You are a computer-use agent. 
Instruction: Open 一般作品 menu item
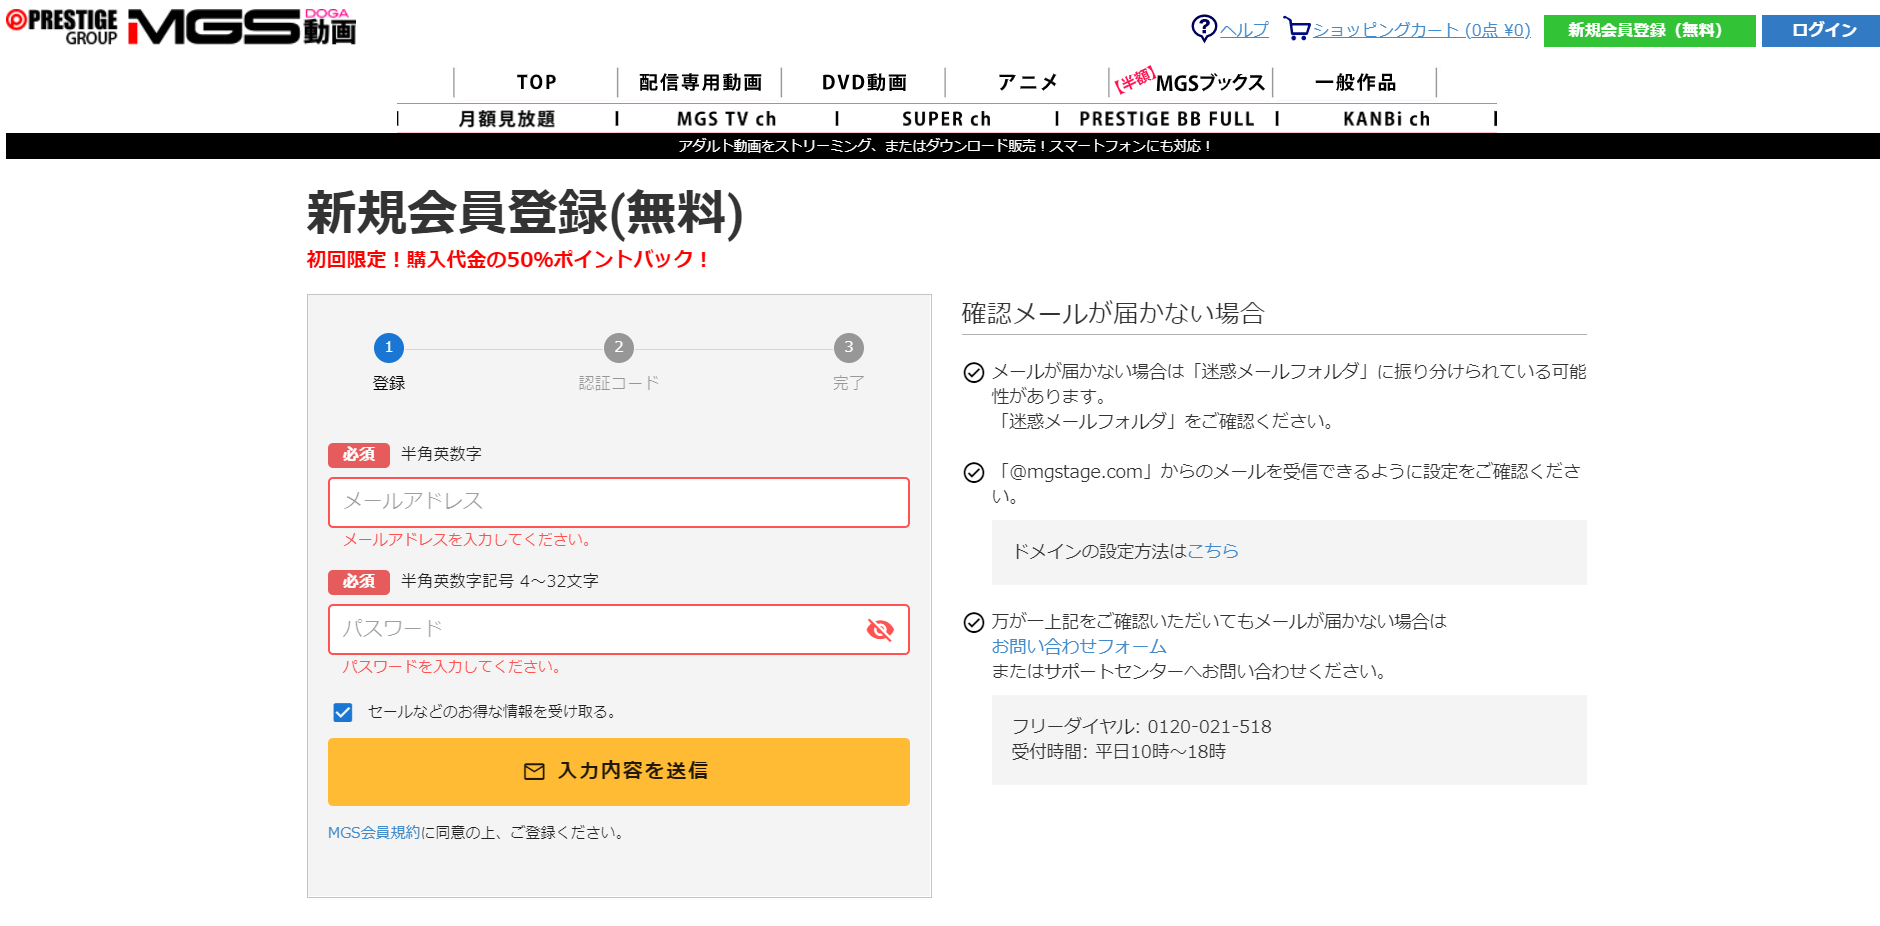coord(1355,82)
